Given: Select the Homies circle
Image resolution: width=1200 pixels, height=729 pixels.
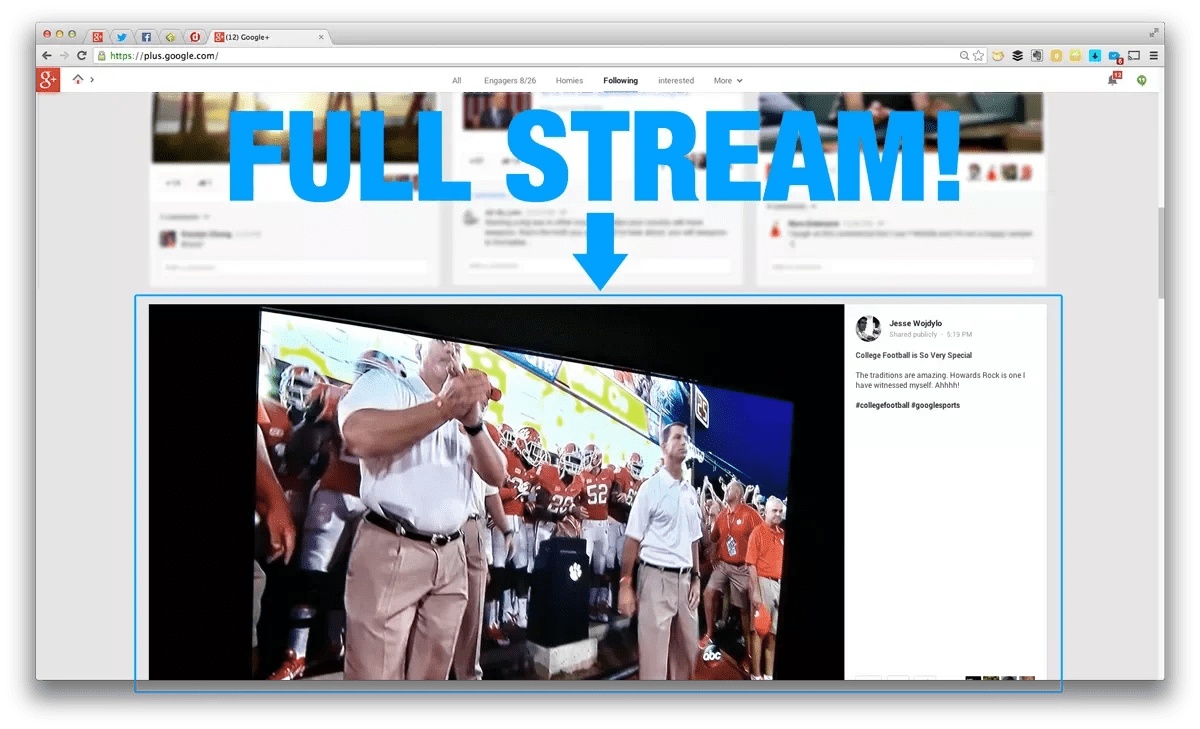Looking at the screenshot, I should 569,81.
